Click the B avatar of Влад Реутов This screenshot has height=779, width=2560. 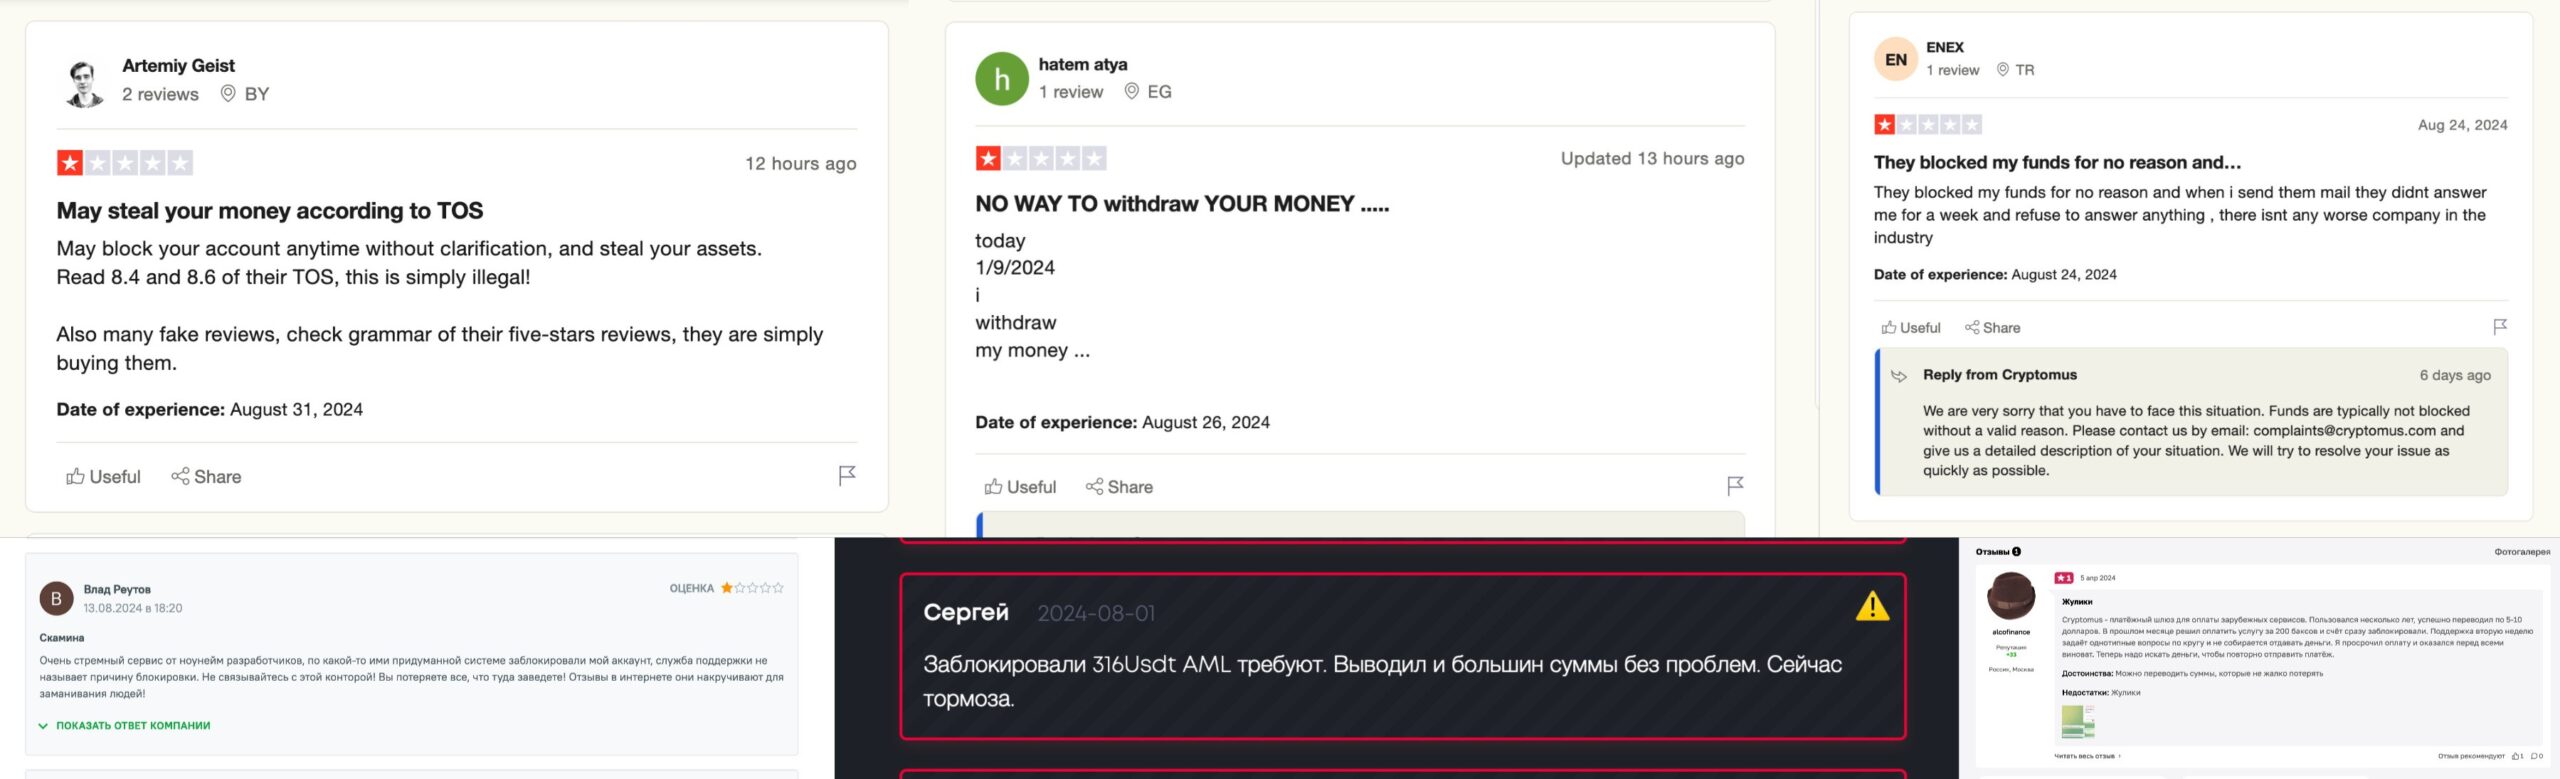[56, 598]
